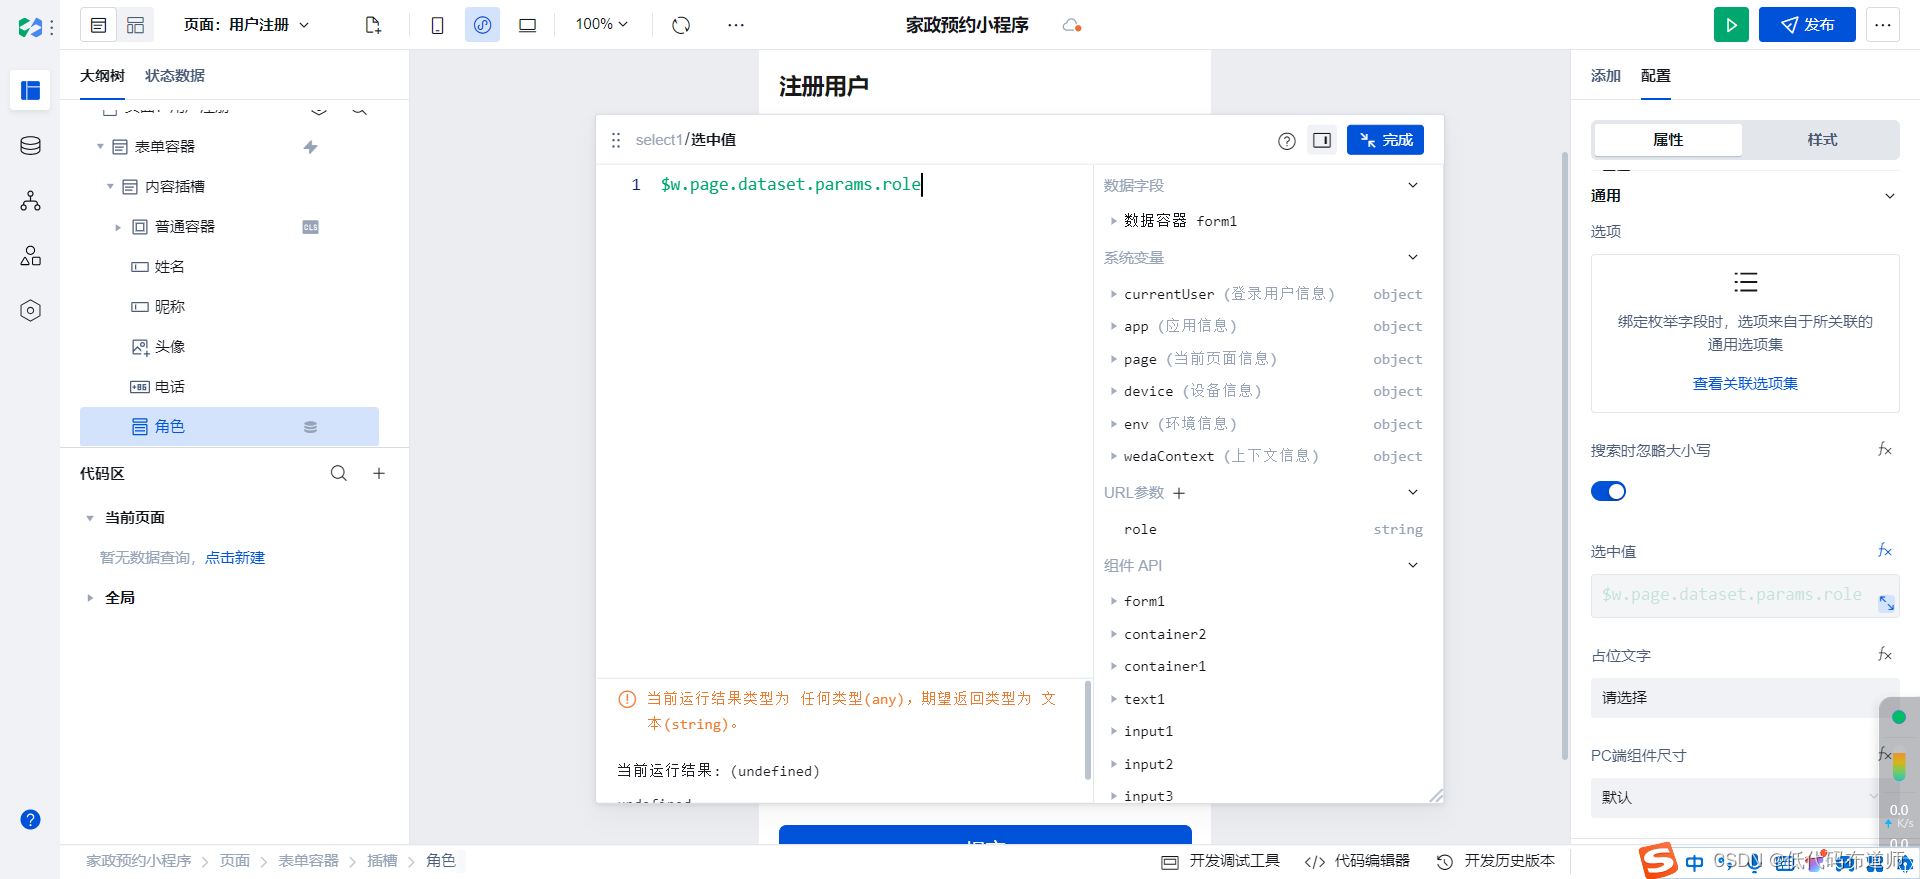Viewport: 1920px width, 879px height.
Task: Open the page layout view icon
Action: (98, 25)
